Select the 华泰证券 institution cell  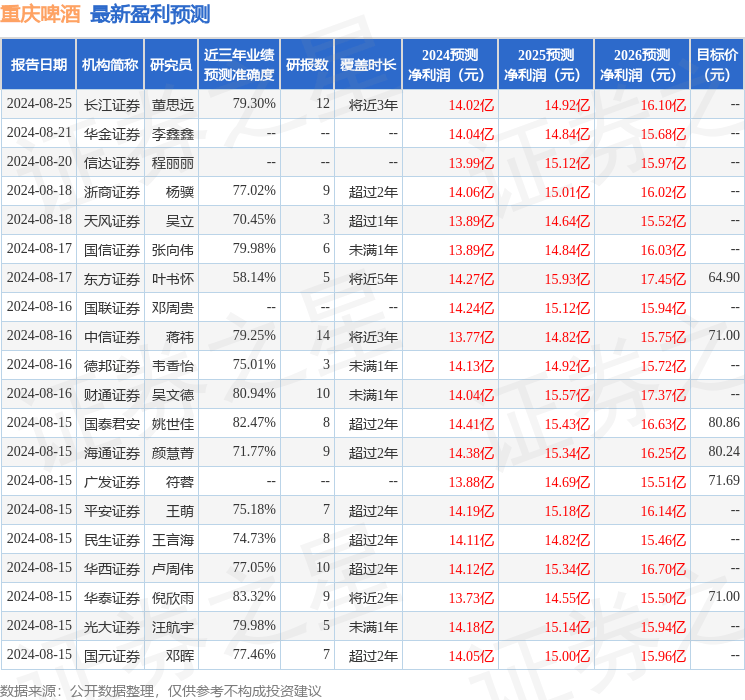coord(112,598)
